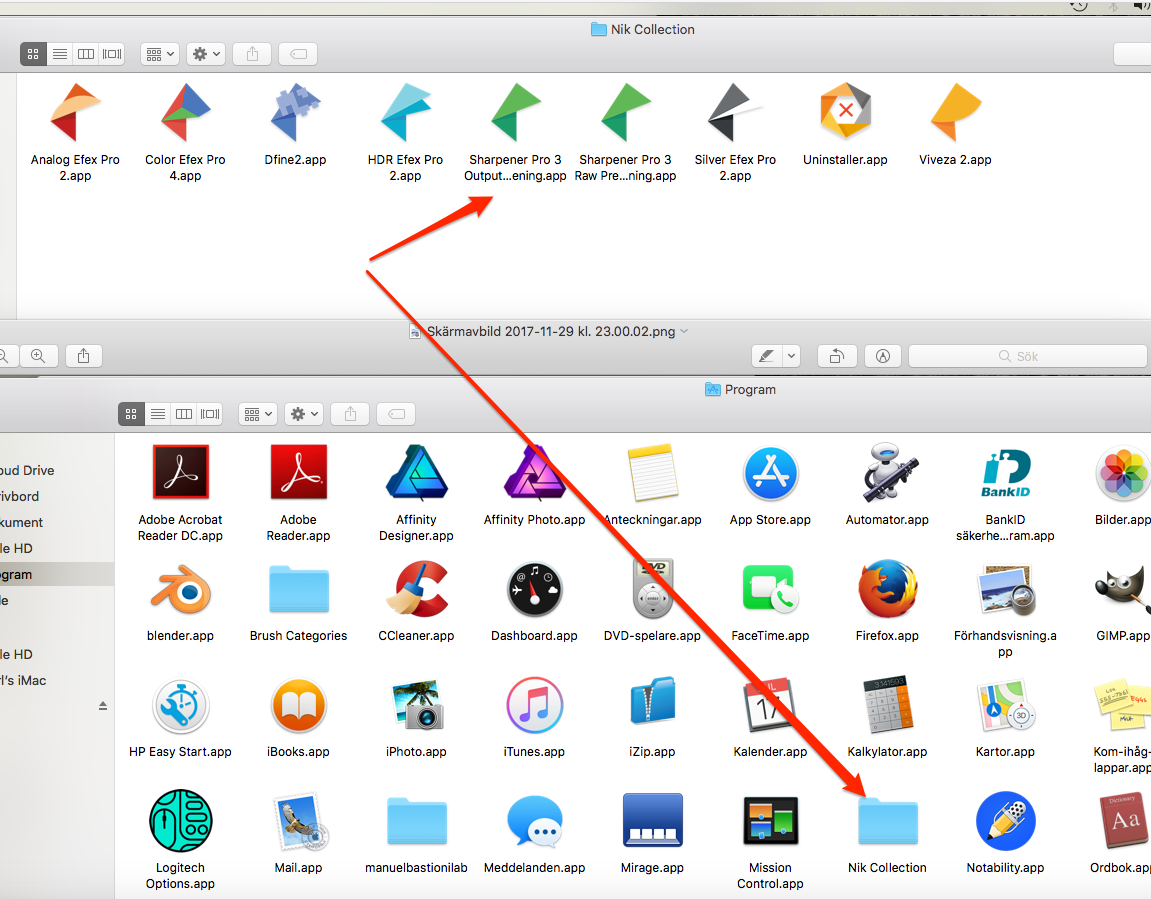Select the Nik Collection folder in Program
Image resolution: width=1151 pixels, height=899 pixels.
(887, 821)
